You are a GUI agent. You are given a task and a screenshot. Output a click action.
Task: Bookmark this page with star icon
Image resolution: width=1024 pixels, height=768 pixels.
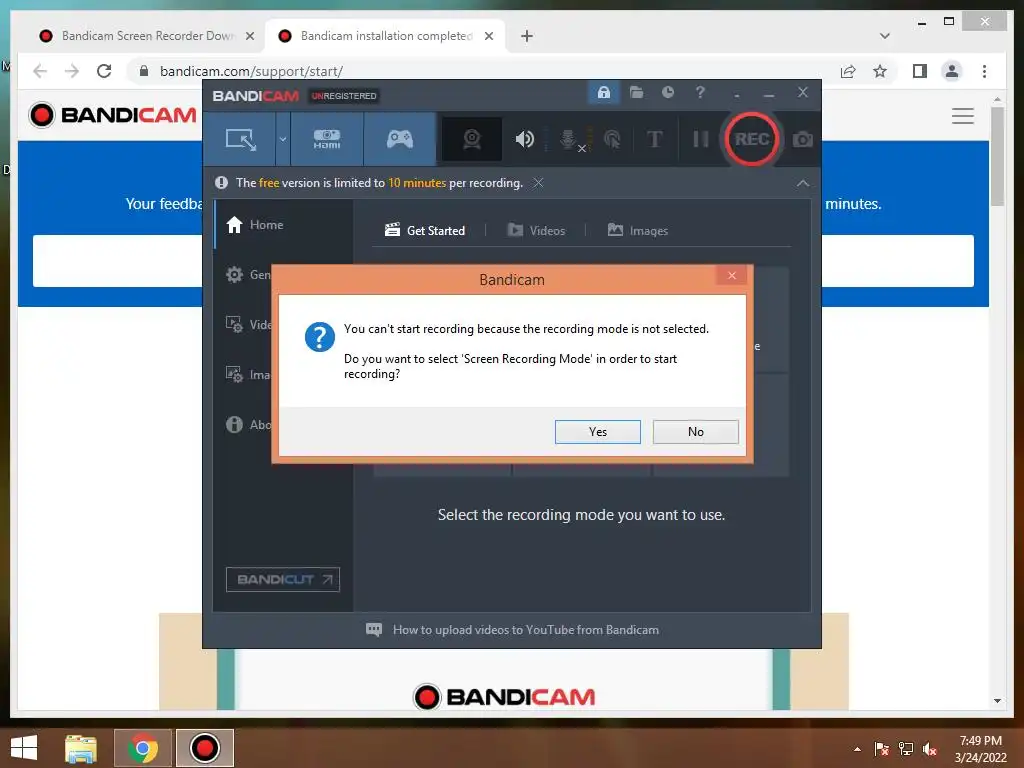[880, 71]
